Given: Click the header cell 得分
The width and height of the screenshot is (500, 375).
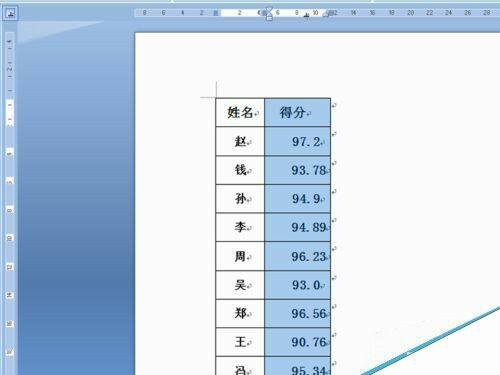Looking at the screenshot, I should (297, 112).
